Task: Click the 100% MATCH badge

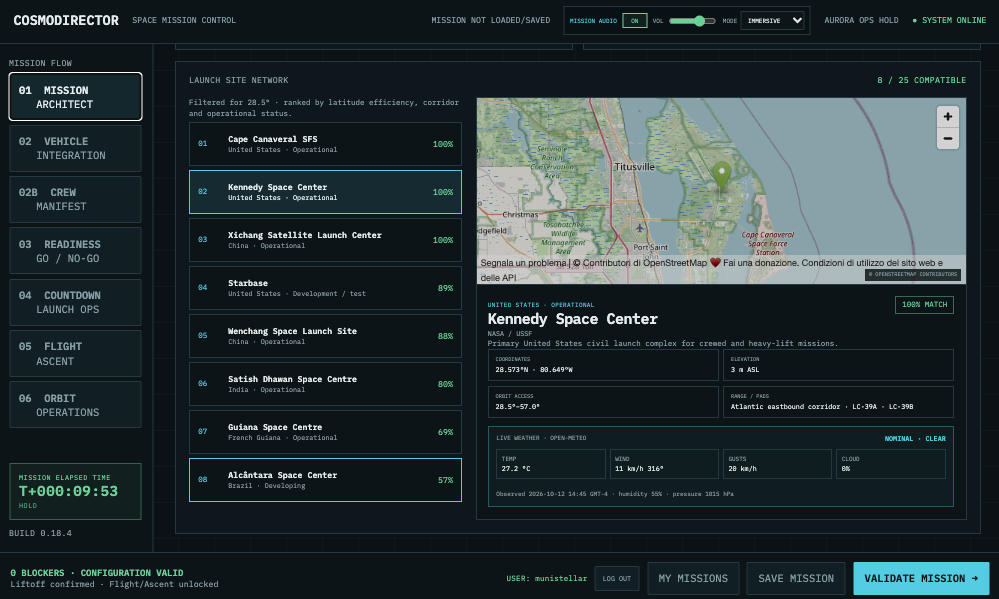Action: [924, 305]
